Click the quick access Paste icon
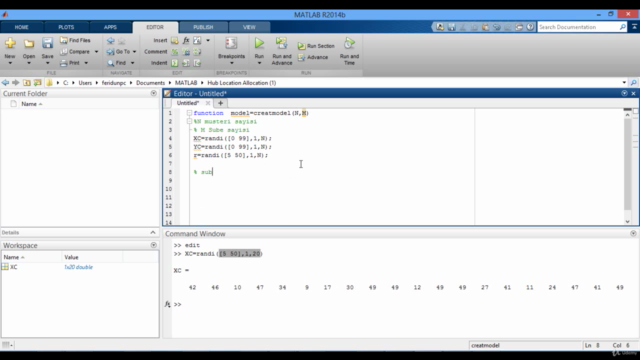 [485, 27]
